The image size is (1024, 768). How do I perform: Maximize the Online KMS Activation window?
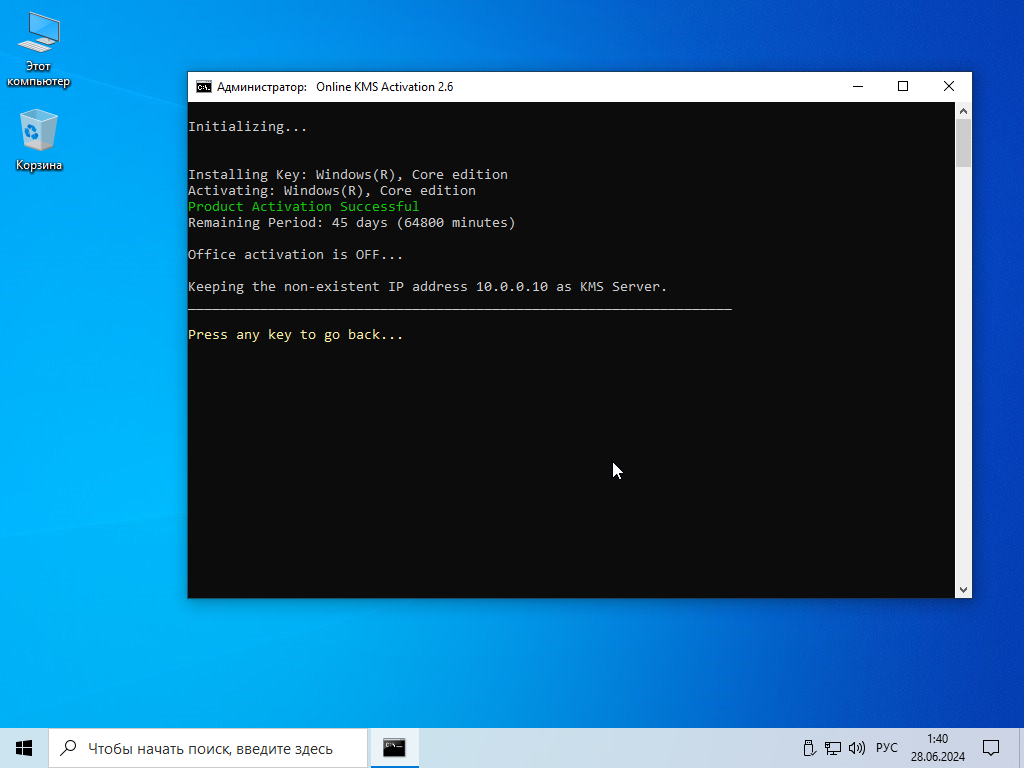click(903, 87)
